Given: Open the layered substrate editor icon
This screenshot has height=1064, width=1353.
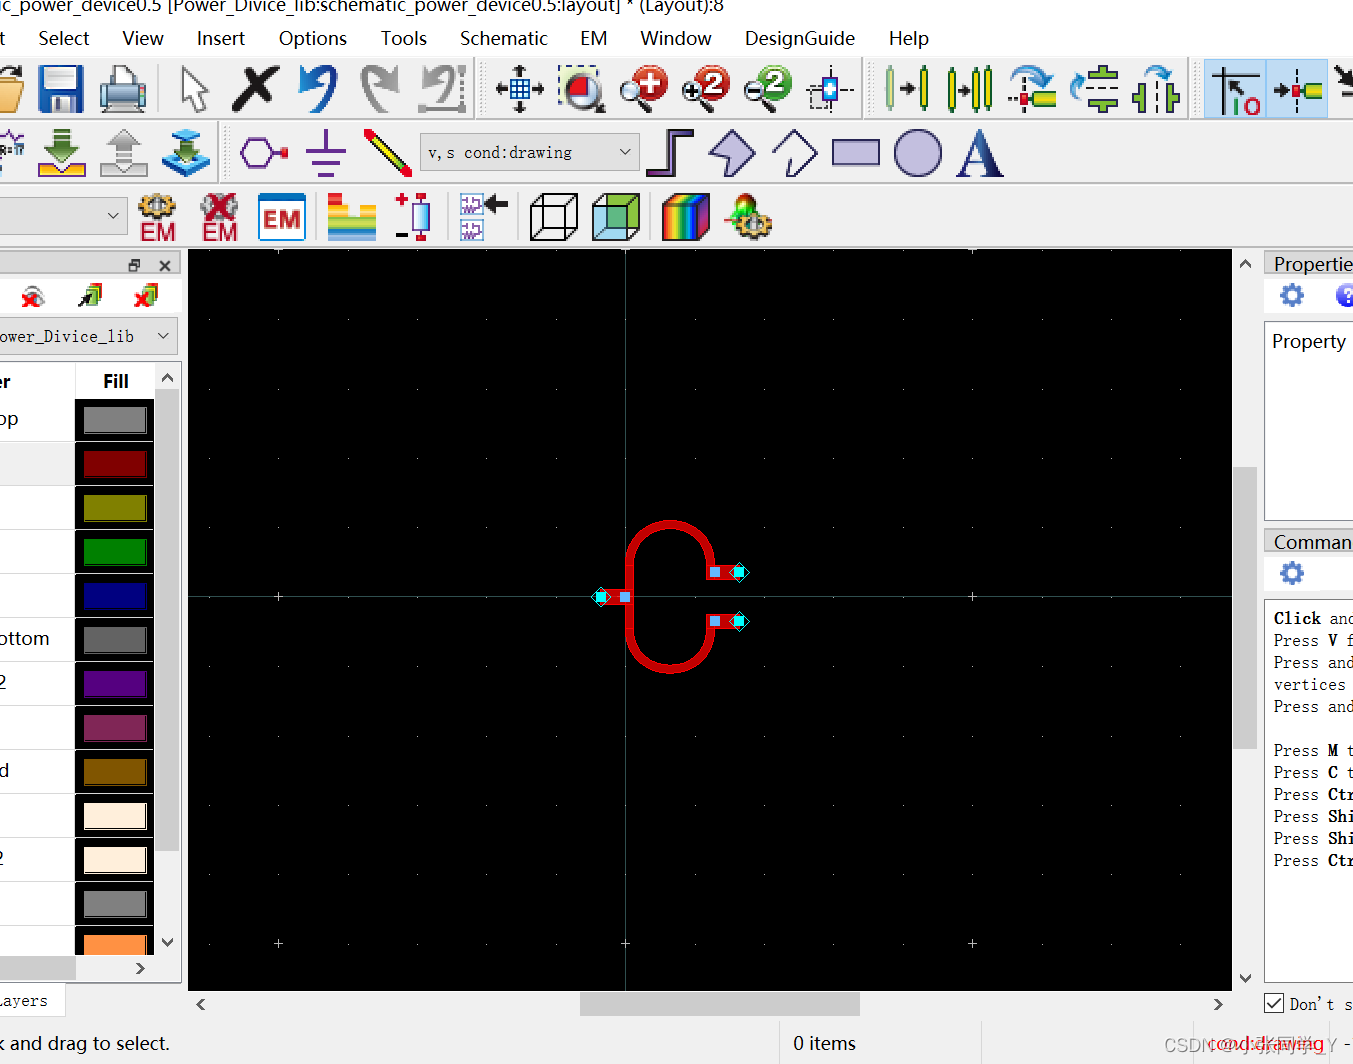Looking at the screenshot, I should [352, 218].
